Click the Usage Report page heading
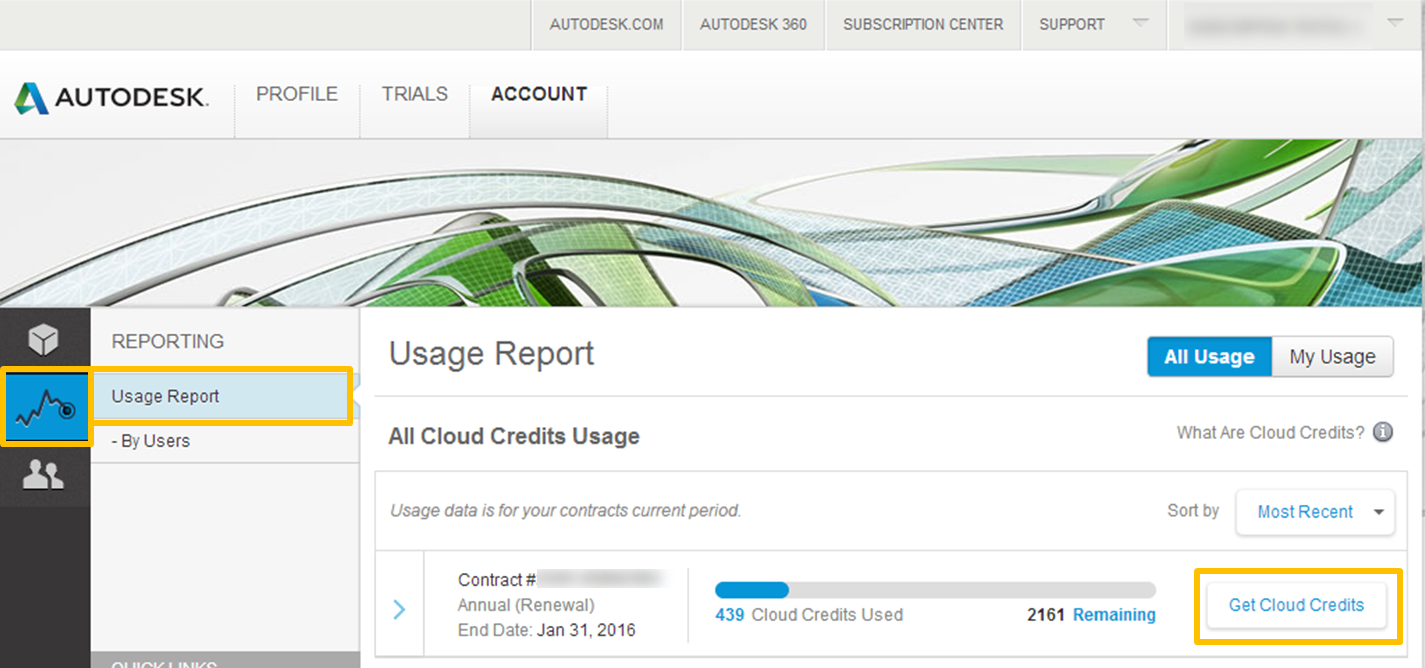1425x668 pixels. pos(491,354)
